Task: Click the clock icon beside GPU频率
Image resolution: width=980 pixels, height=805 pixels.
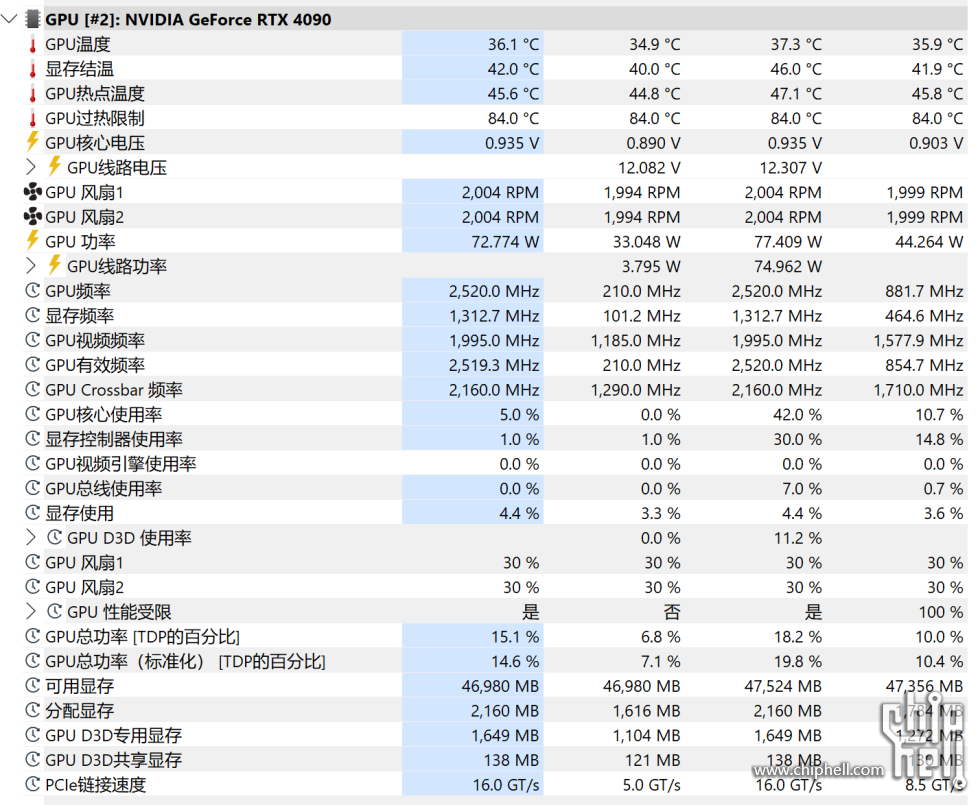Action: pyautogui.click(x=32, y=291)
